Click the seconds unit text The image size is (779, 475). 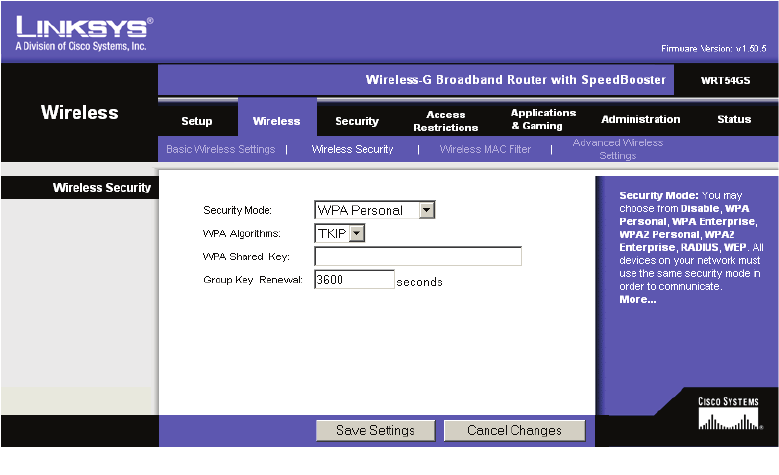(419, 282)
